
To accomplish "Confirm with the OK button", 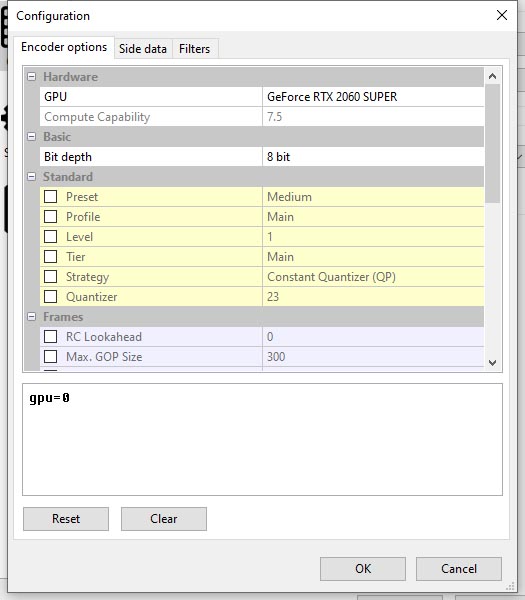I will pyautogui.click(x=363, y=569).
